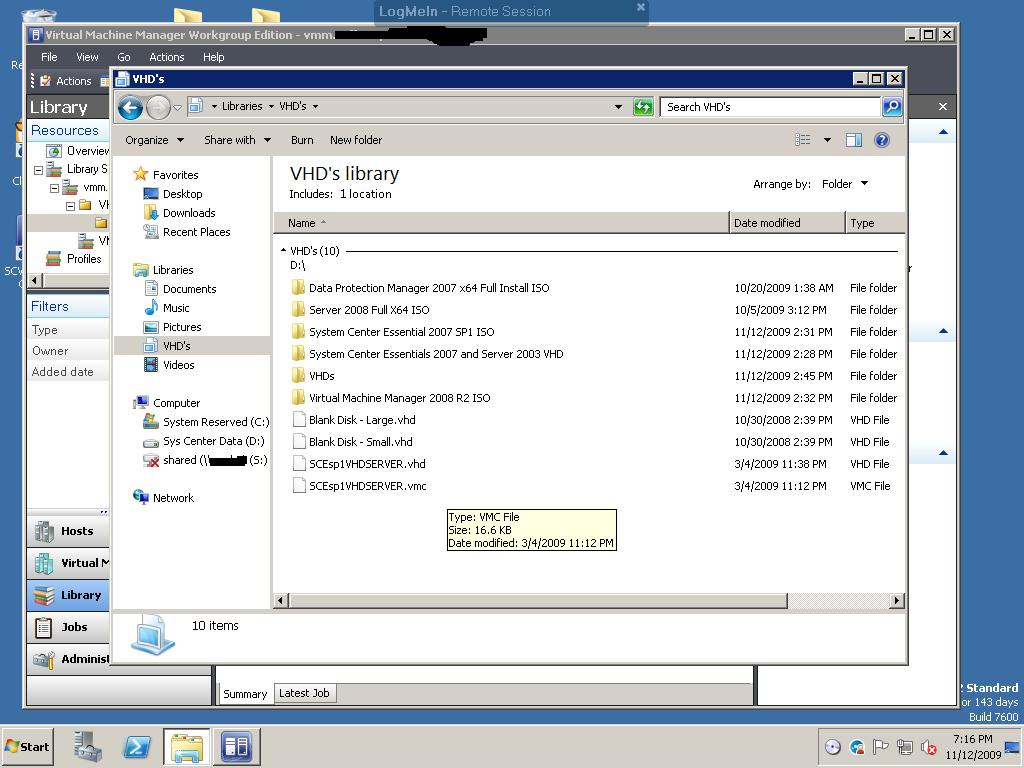Click the Help question-mark icon in Explorer toolbar
This screenshot has width=1024, height=768.
881,140
